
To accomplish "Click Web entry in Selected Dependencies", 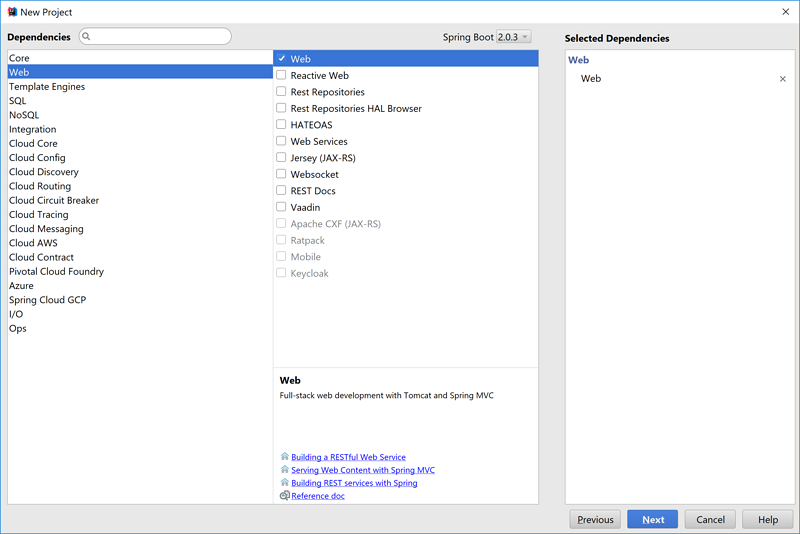I will click(x=591, y=79).
